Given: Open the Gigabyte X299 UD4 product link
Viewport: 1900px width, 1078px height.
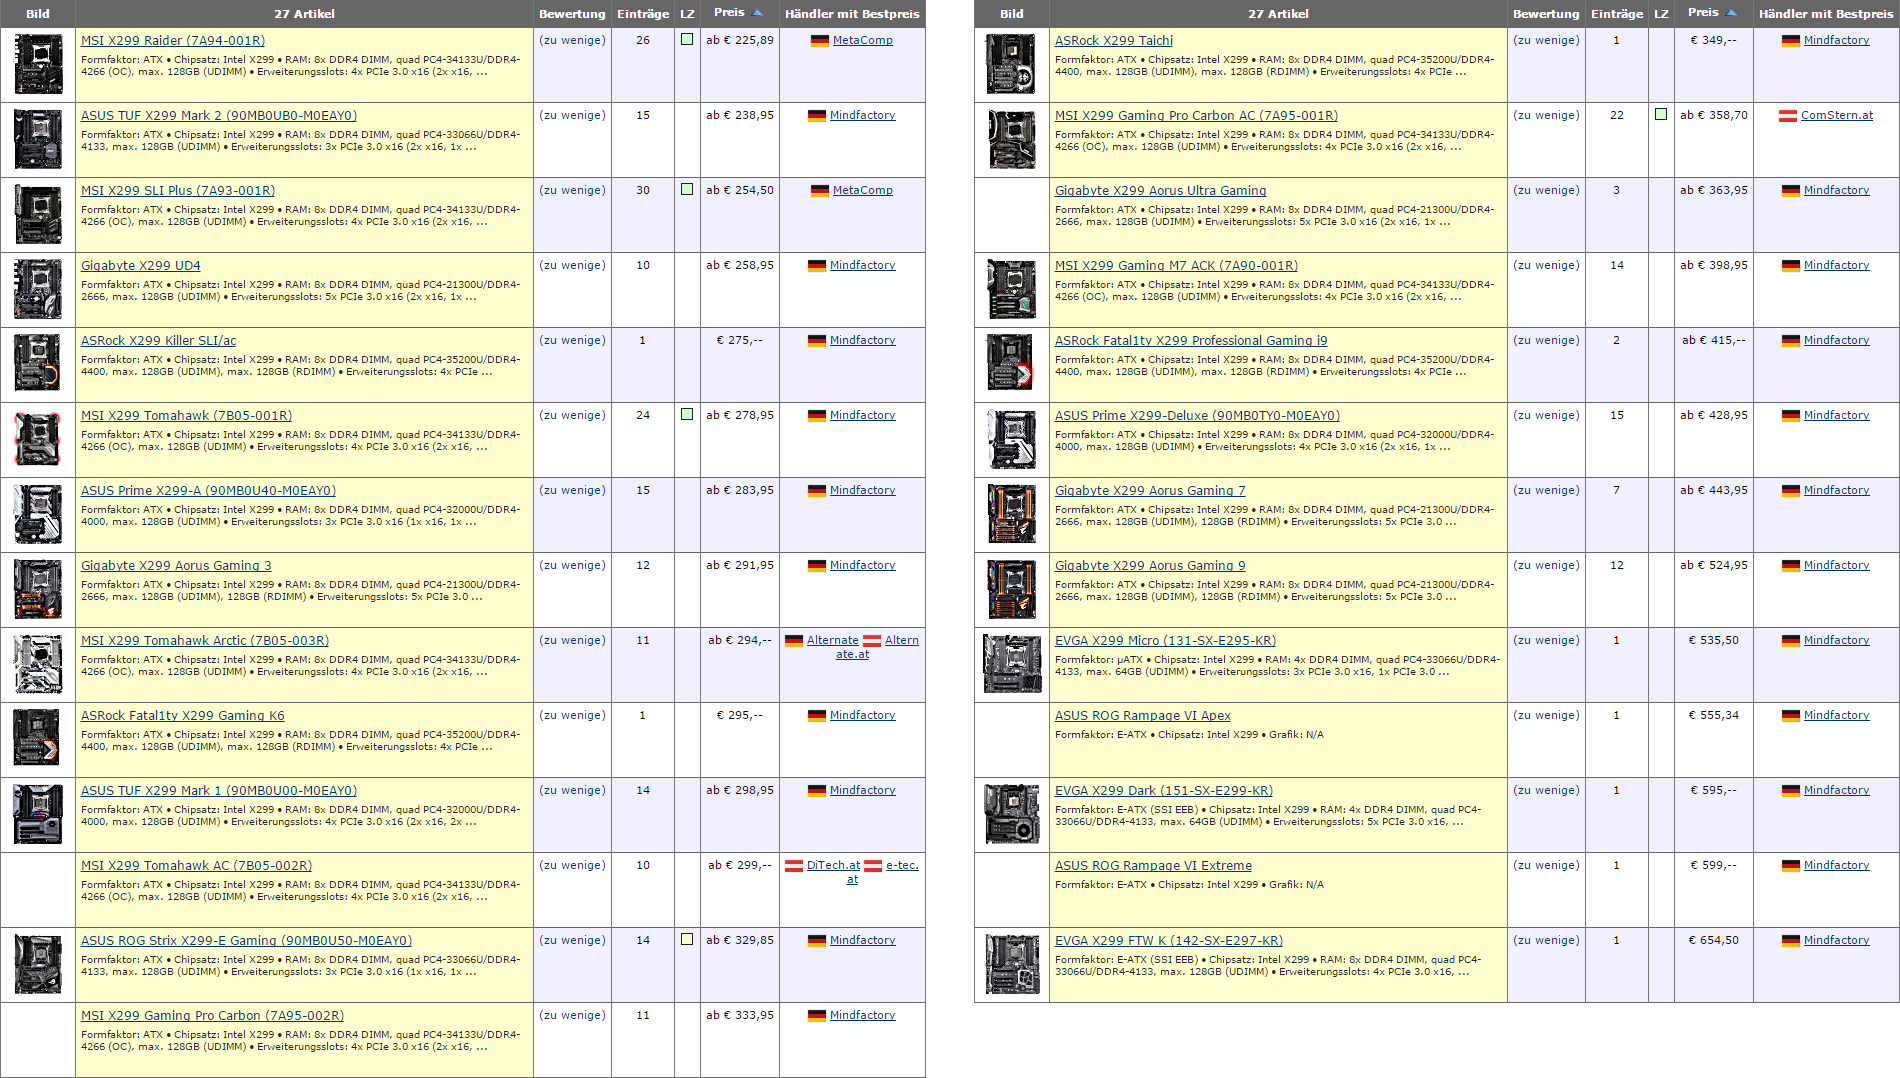Looking at the screenshot, I should tap(141, 266).
